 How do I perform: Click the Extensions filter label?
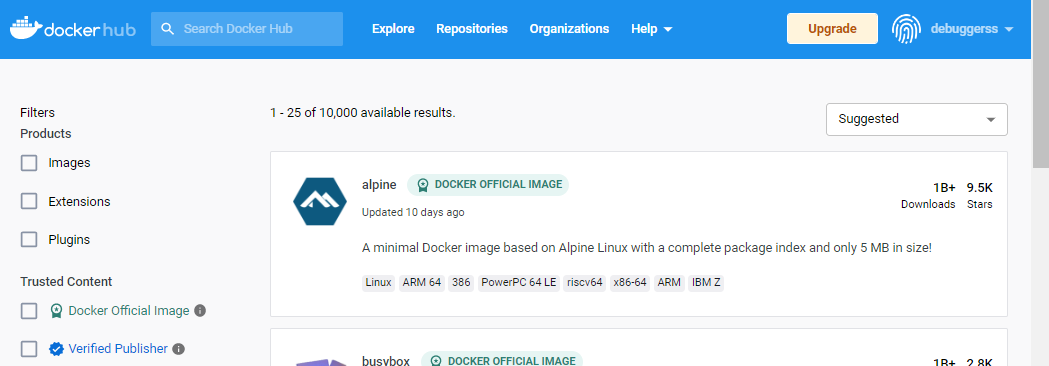[79, 201]
